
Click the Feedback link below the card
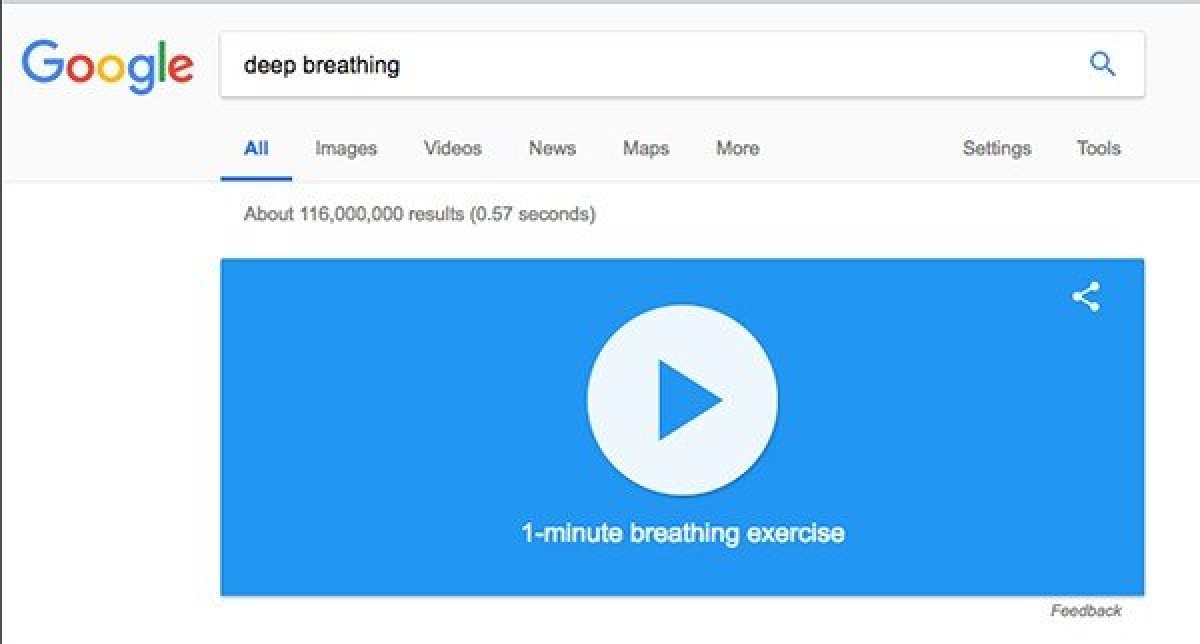click(1086, 610)
